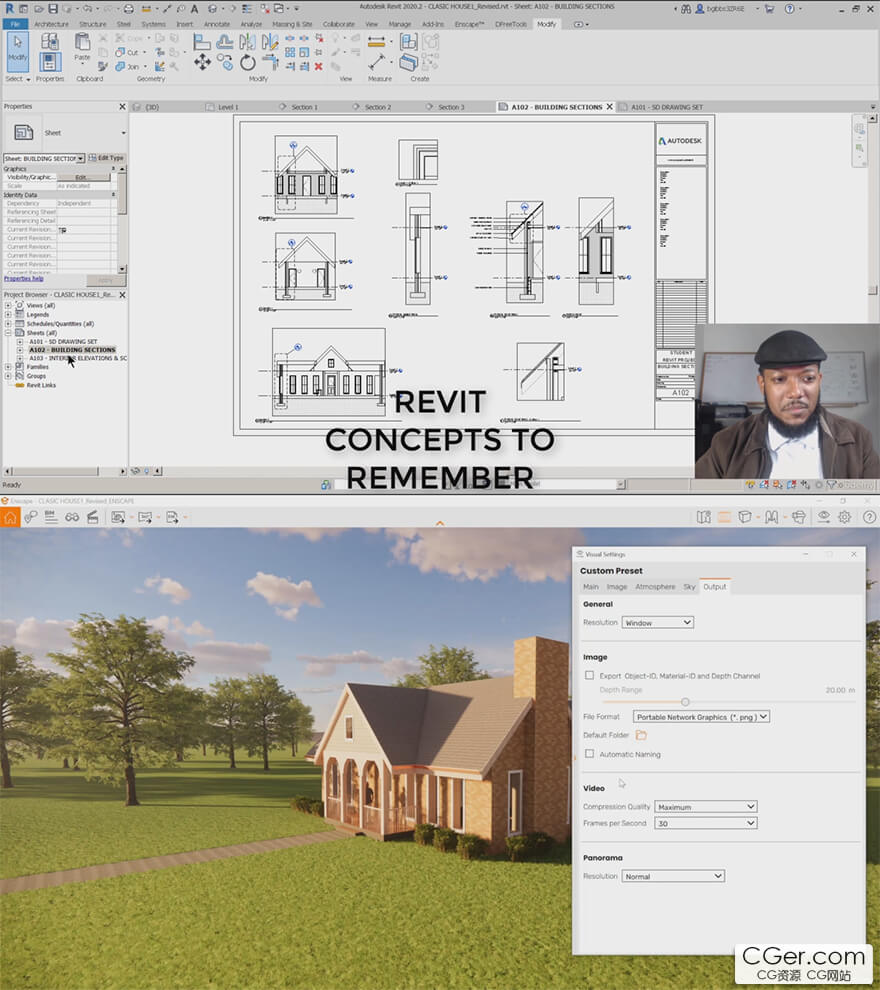This screenshot has width=880, height=990.
Task: Click the Enscape BIM info icon
Action: [x=51, y=518]
